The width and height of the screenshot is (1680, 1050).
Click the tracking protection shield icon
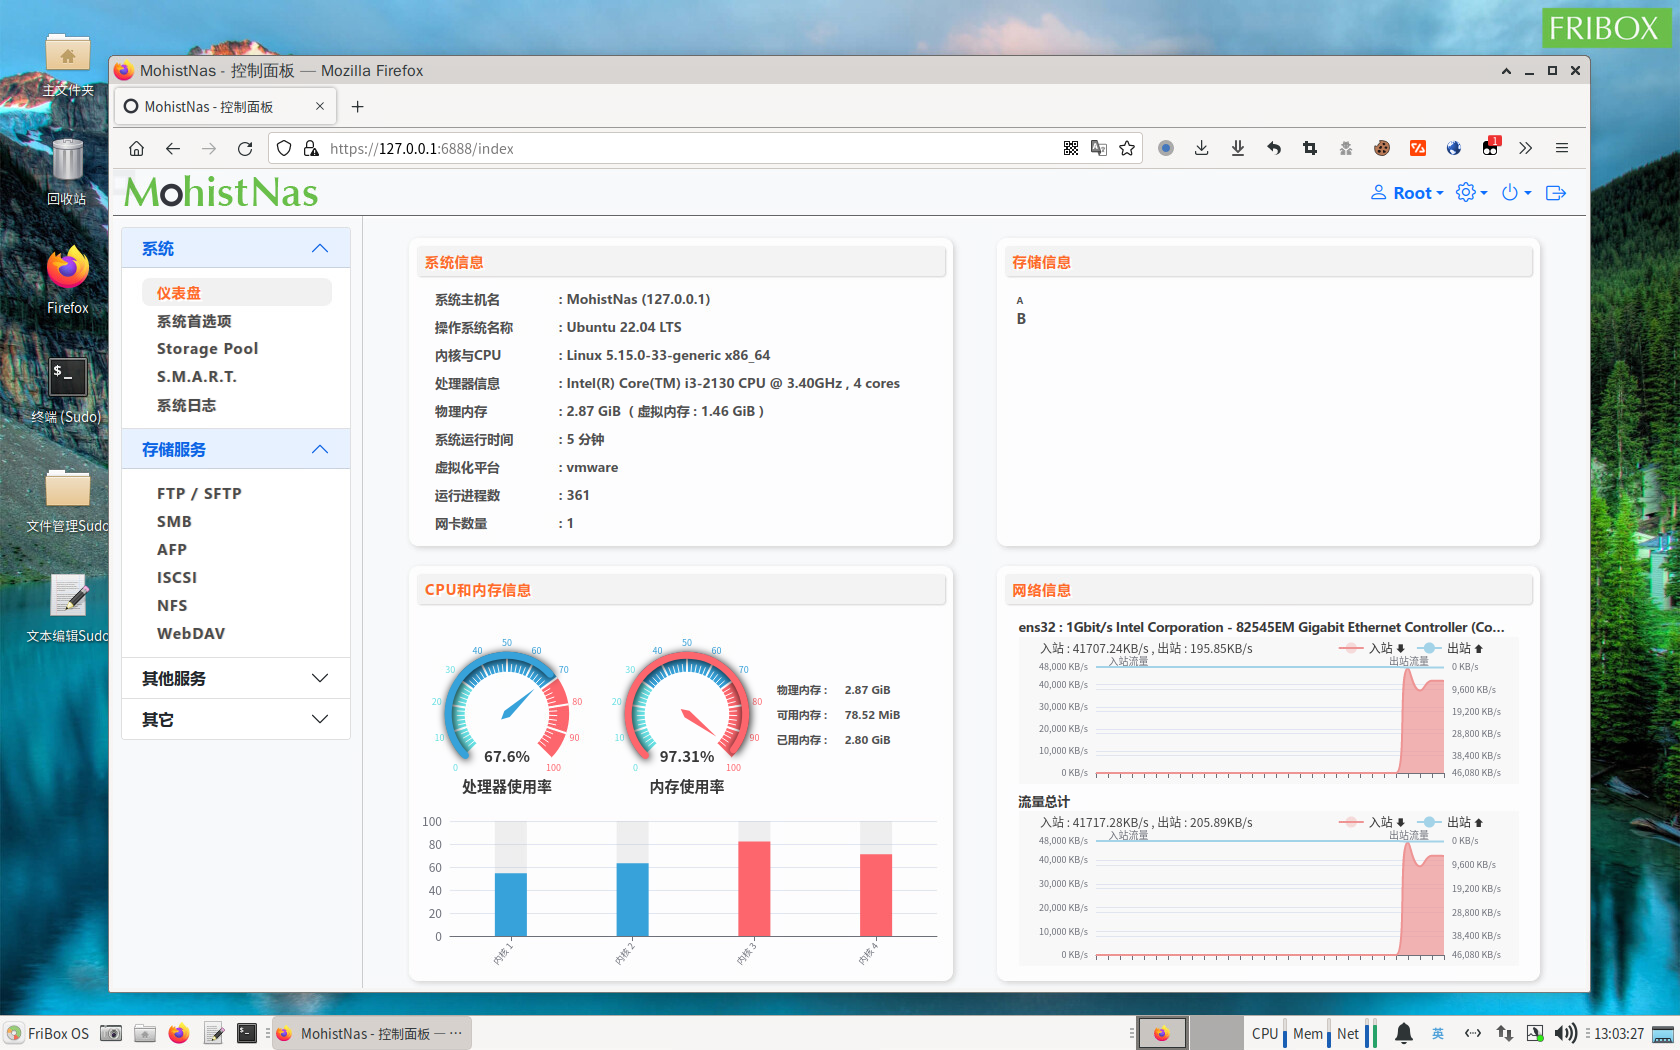pos(284,148)
